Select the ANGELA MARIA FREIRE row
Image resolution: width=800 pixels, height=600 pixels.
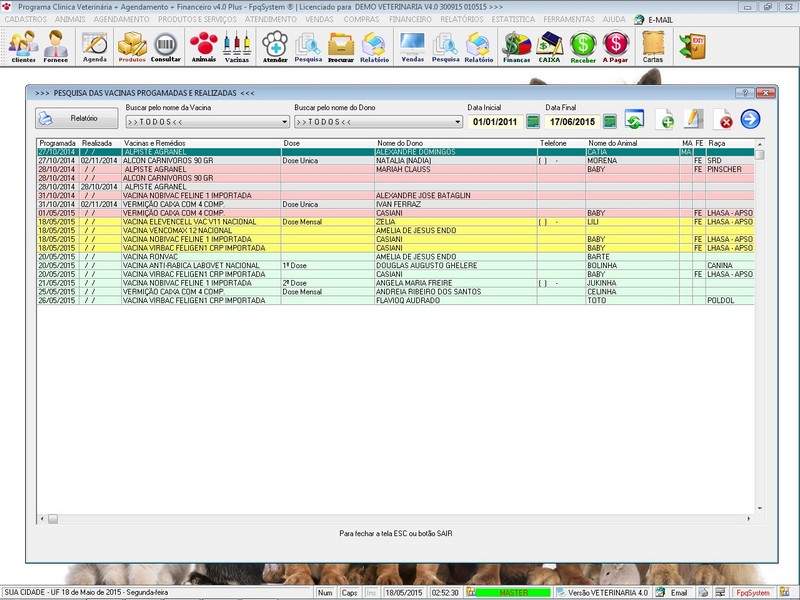tap(395, 283)
